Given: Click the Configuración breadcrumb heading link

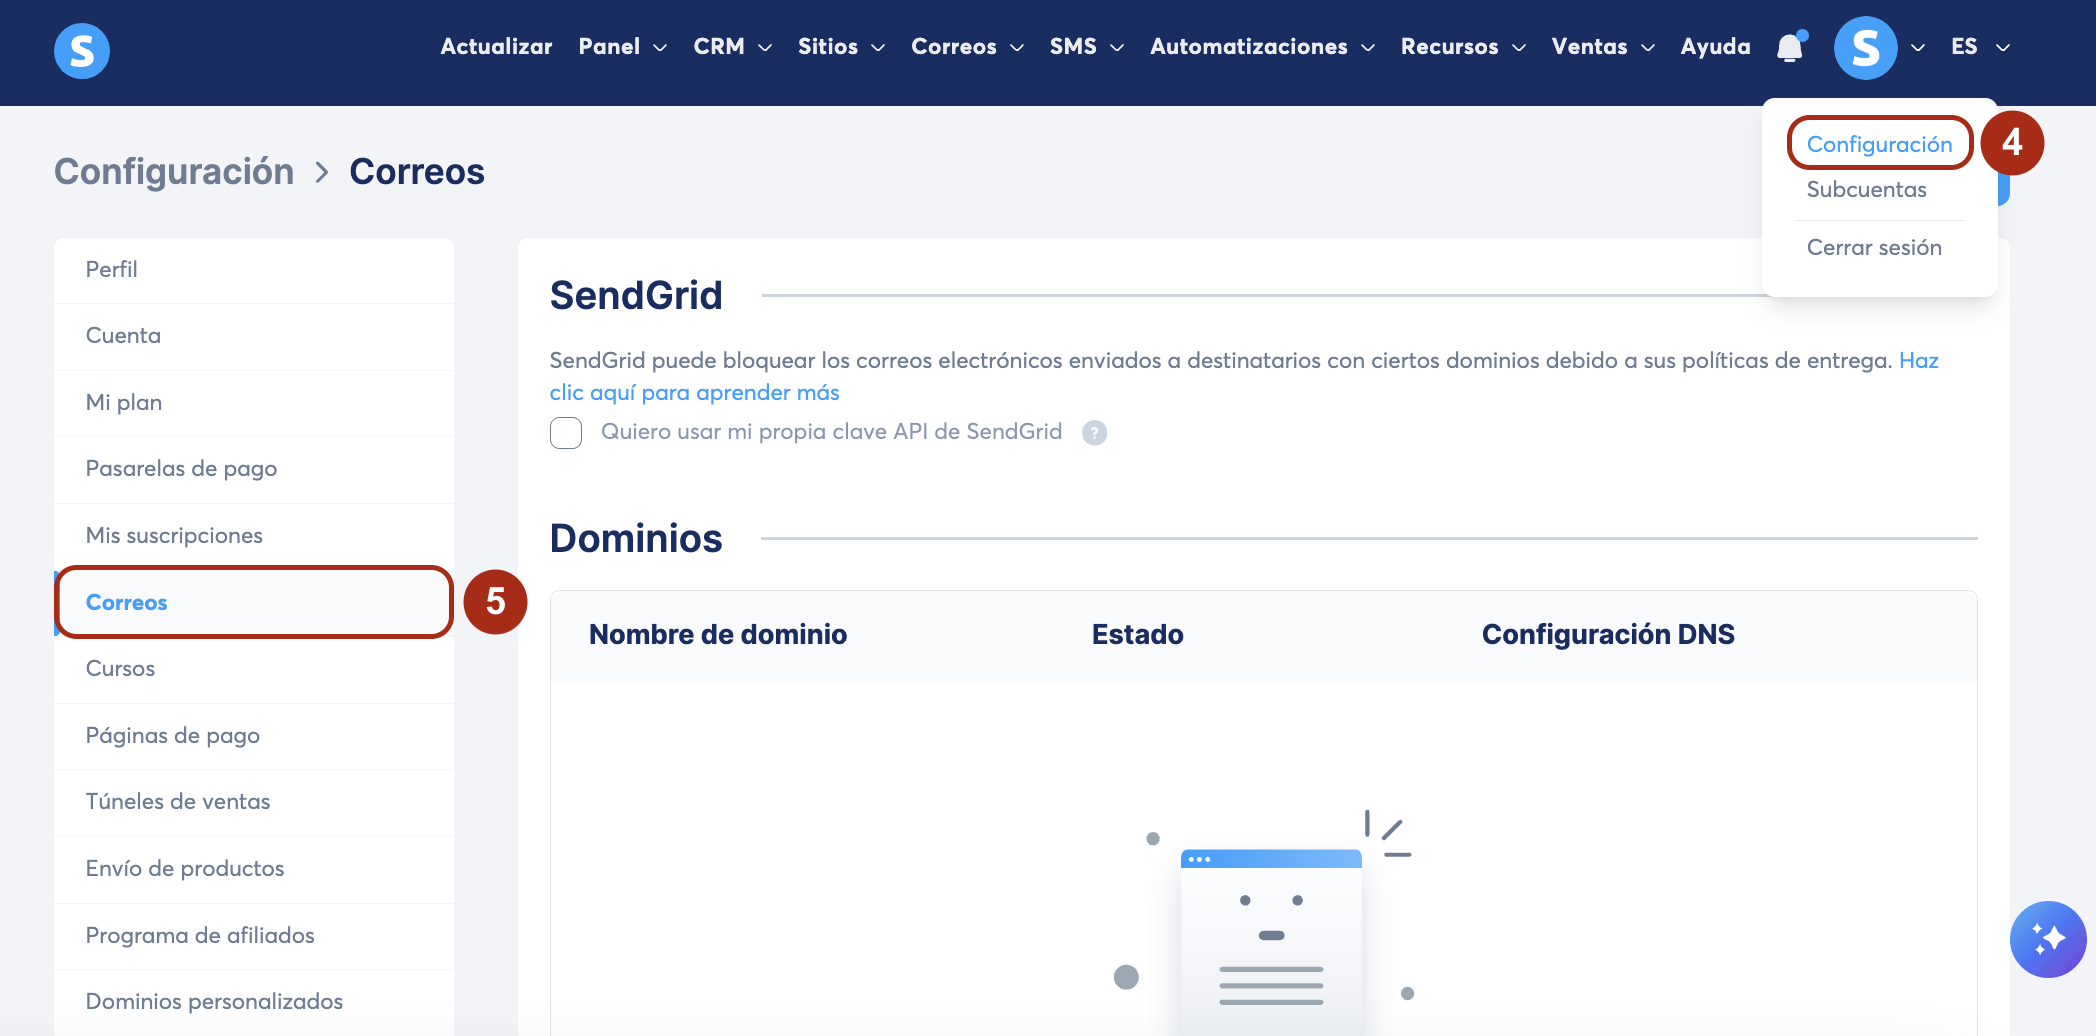Looking at the screenshot, I should point(174,172).
